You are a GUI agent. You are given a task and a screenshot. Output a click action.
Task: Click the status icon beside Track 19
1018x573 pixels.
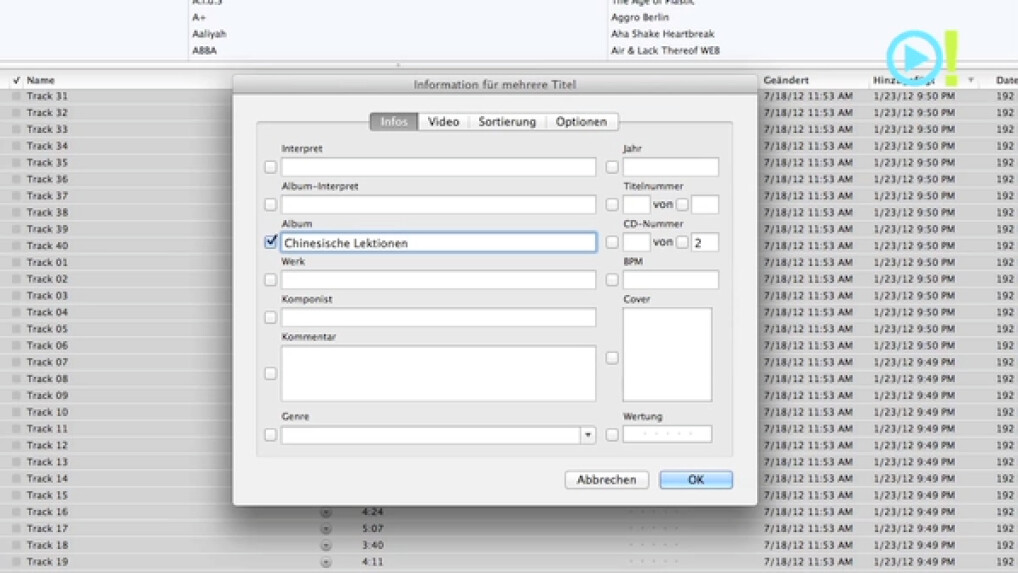326,562
